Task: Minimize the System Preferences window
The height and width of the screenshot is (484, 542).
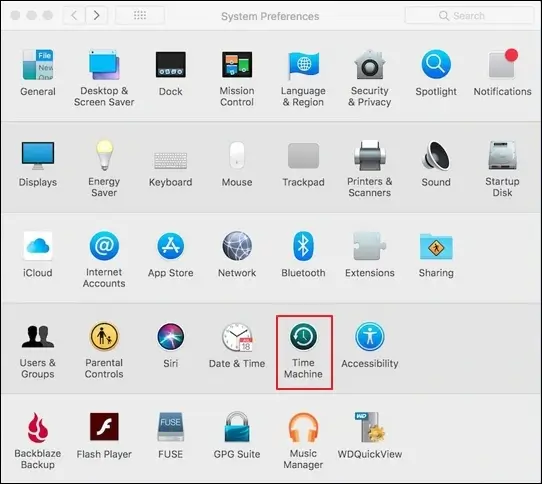Action: tap(31, 15)
